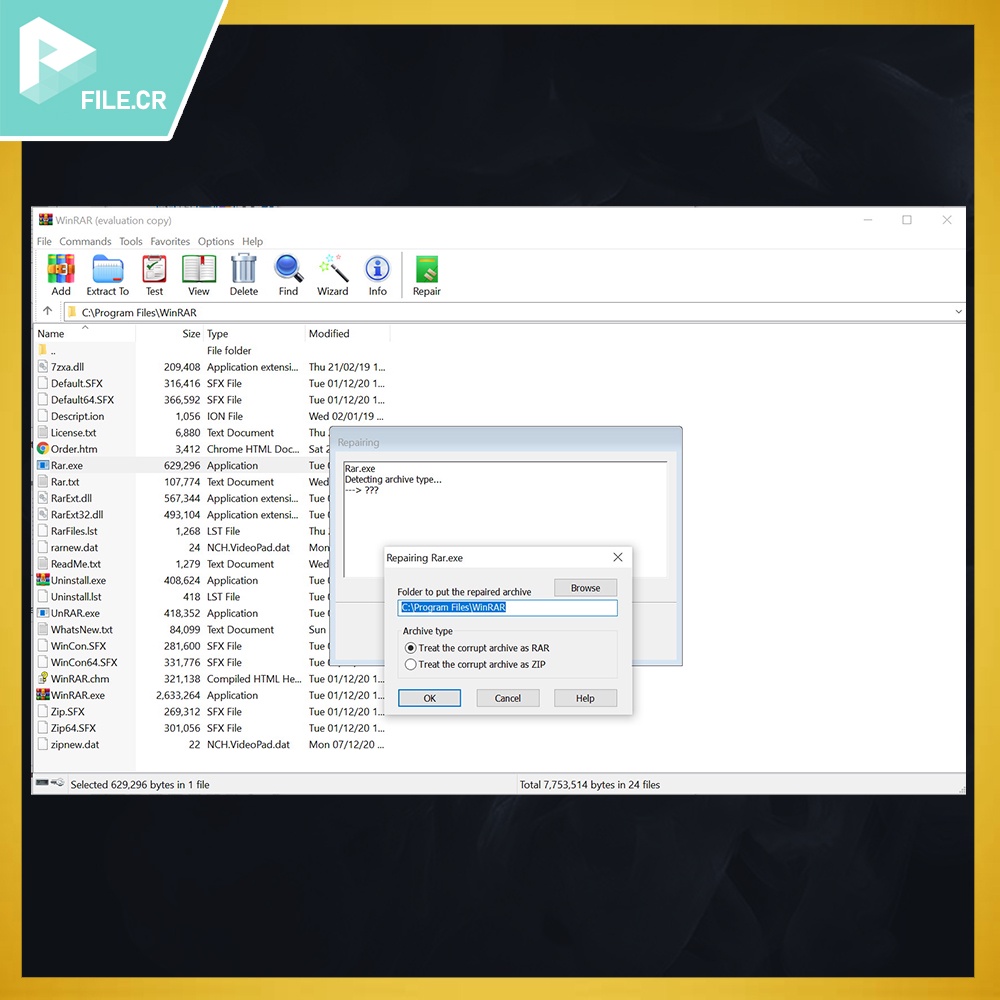Screen dimensions: 1000x1000
Task: Click the repaired archive folder path field
Action: pyautogui.click(x=507, y=608)
